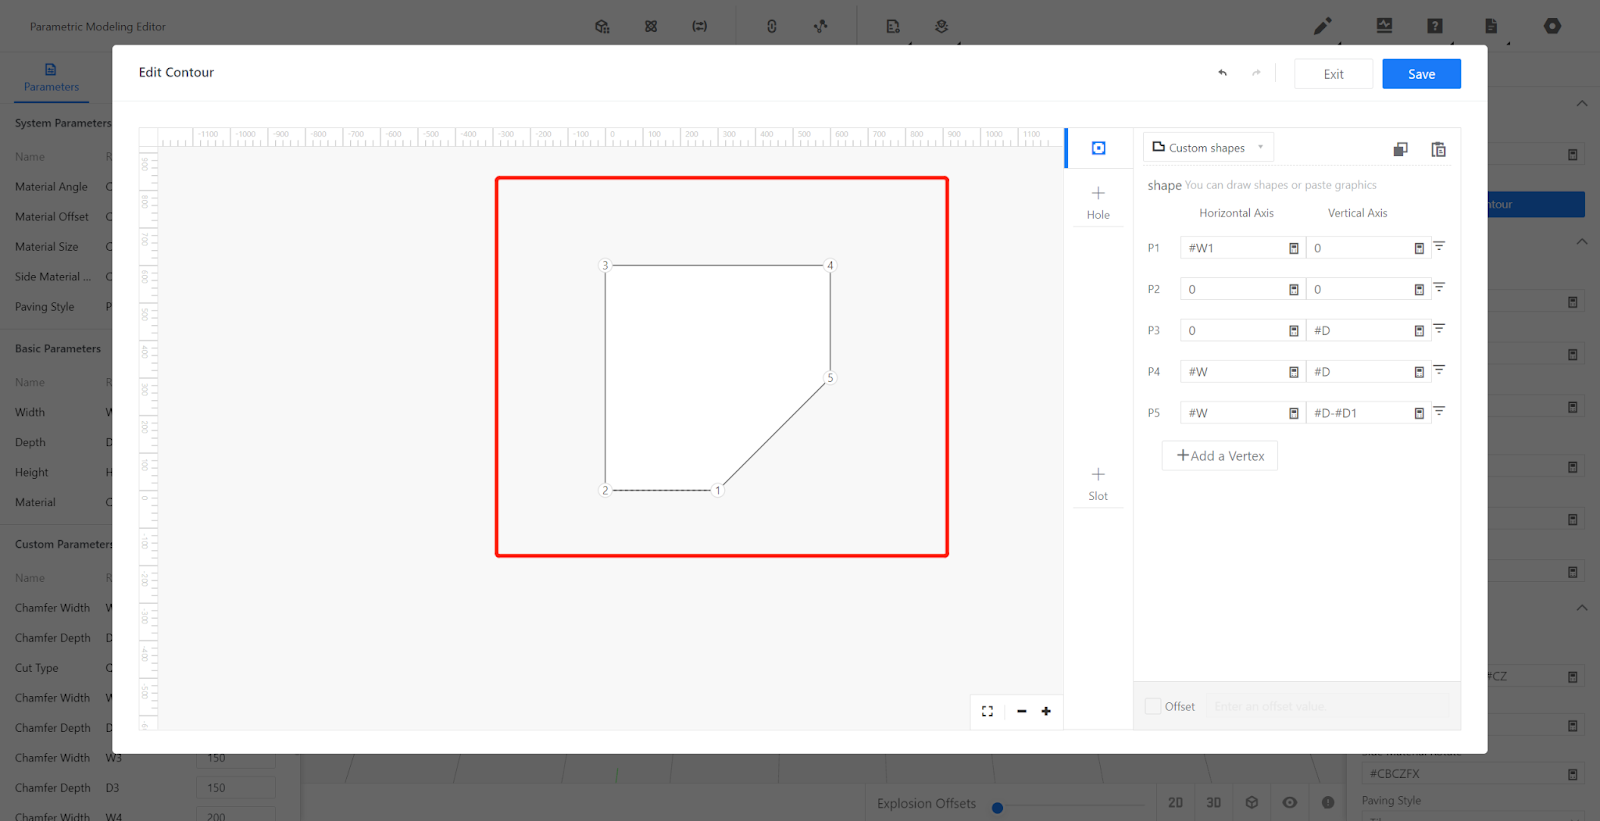Expand the options menu for P4

[x=1439, y=370]
